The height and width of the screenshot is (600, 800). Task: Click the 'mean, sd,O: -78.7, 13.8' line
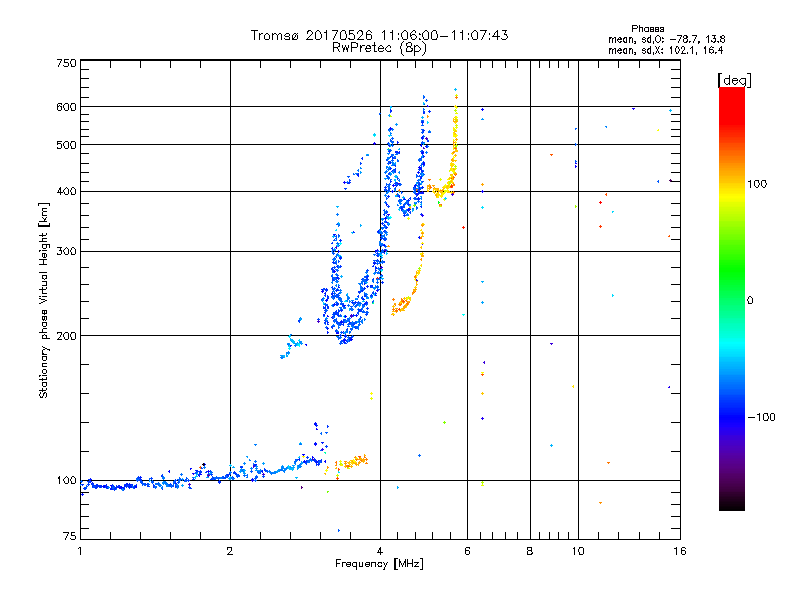pos(666,39)
